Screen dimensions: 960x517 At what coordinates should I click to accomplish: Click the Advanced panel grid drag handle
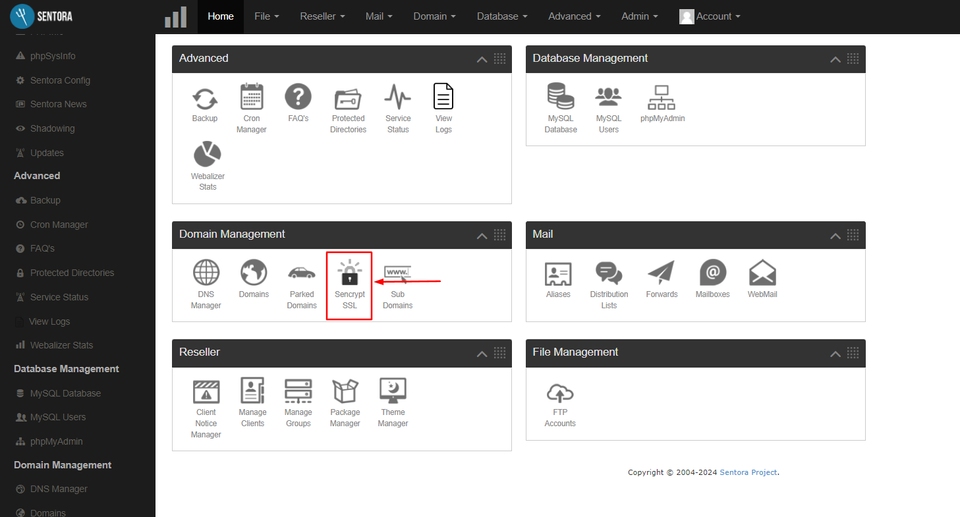point(500,59)
